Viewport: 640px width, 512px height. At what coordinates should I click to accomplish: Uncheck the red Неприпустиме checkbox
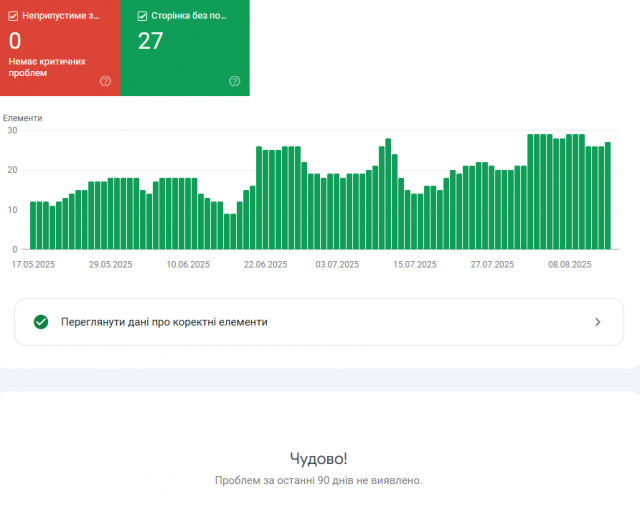[13, 16]
